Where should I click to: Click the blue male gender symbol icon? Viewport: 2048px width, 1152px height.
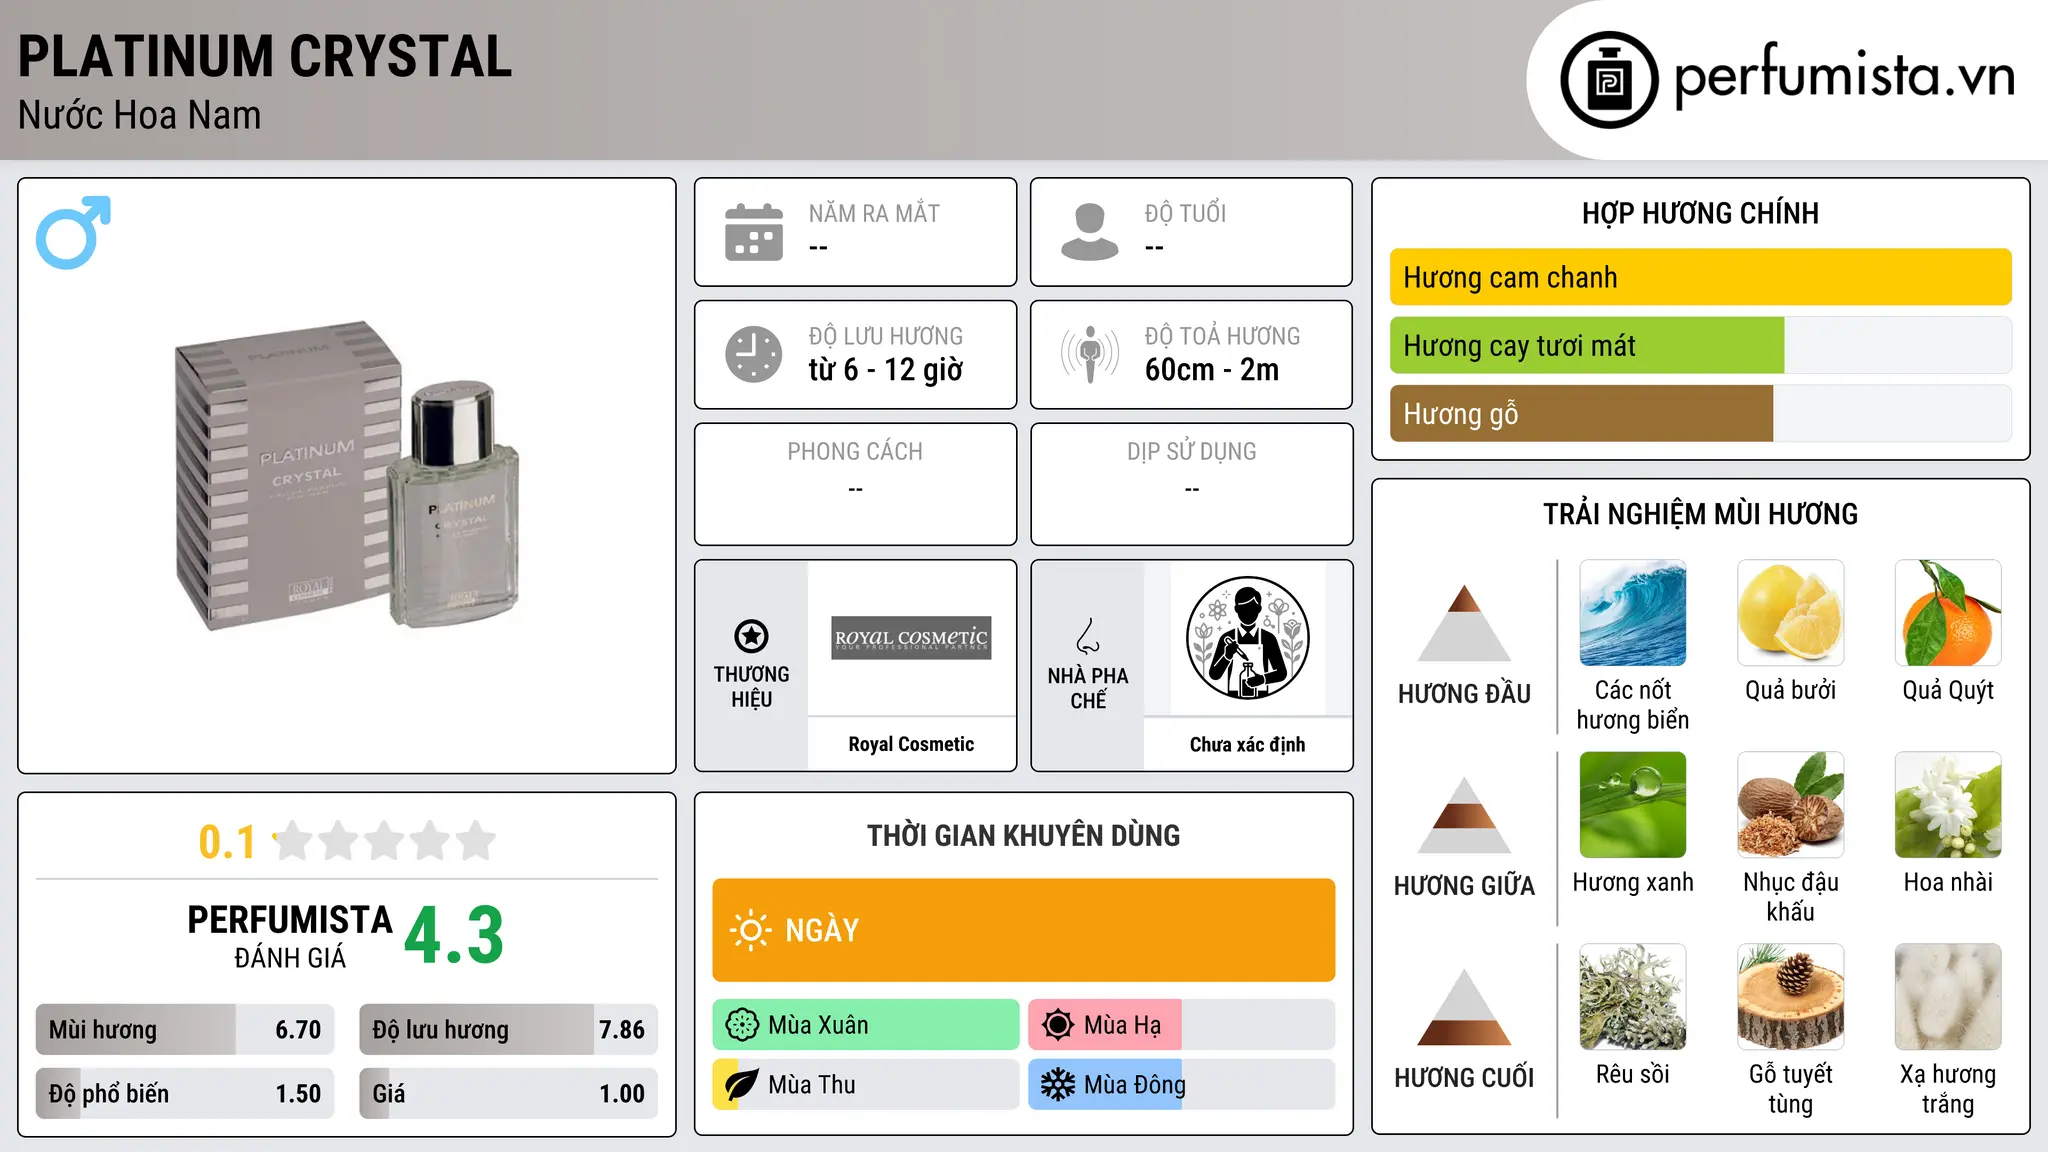coord(73,232)
